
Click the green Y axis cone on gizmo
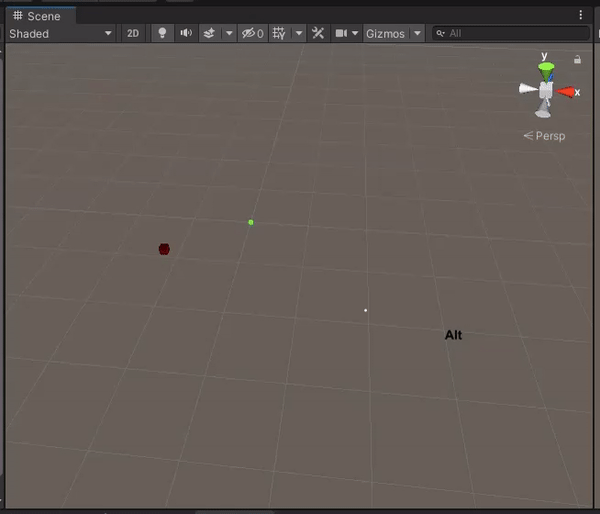[x=546, y=70]
